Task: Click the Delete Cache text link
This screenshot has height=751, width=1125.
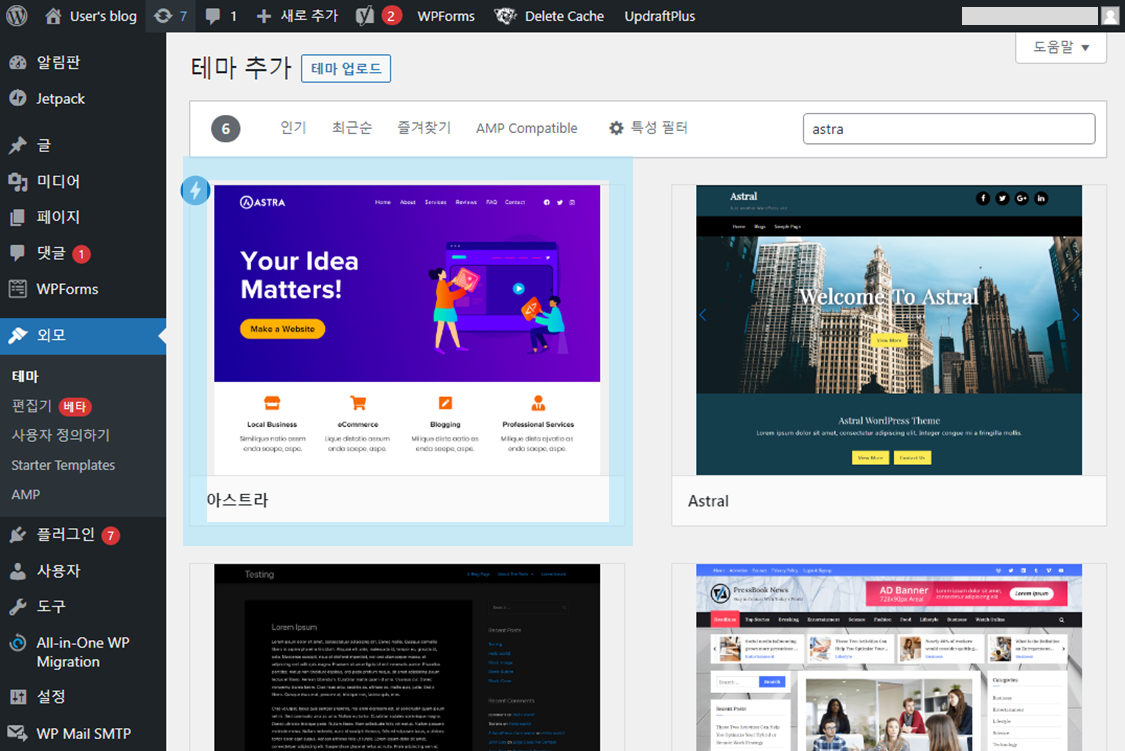Action: coord(565,16)
